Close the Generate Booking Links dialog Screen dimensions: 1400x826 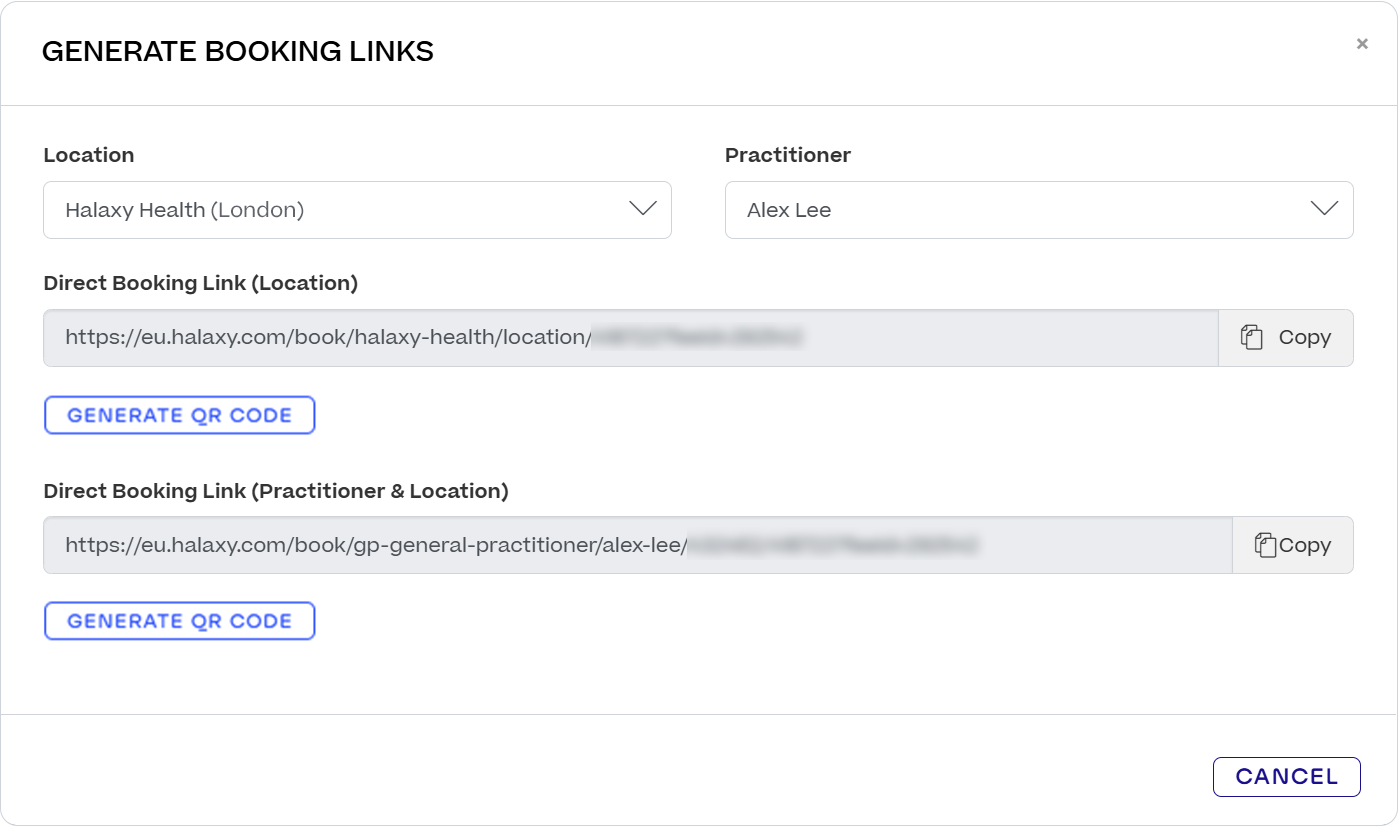pyautogui.click(x=1362, y=44)
